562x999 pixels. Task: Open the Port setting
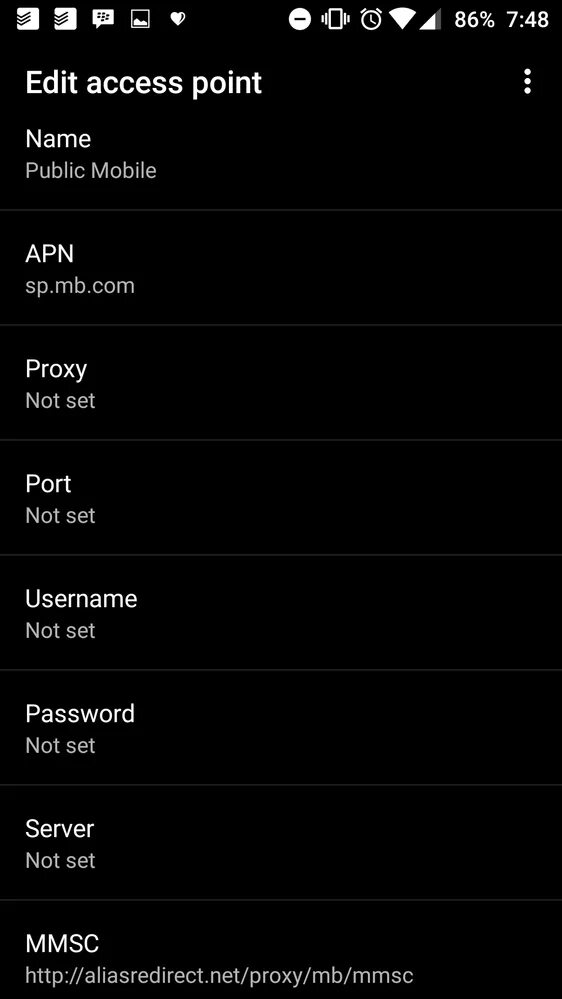(x=281, y=498)
